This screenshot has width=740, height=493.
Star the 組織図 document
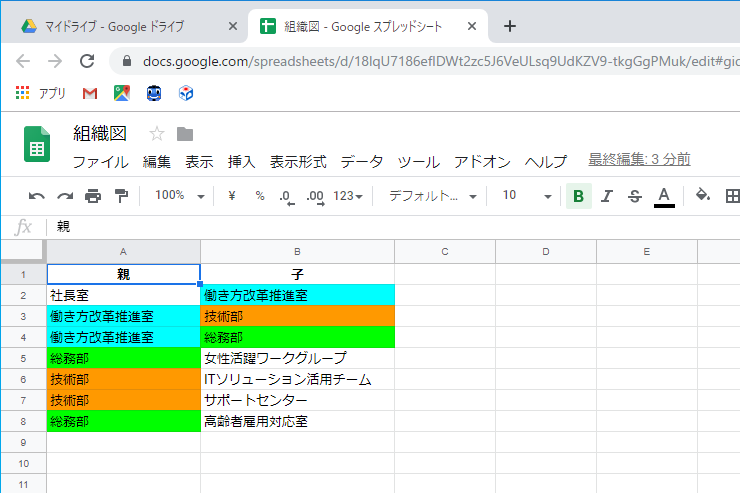click(157, 134)
